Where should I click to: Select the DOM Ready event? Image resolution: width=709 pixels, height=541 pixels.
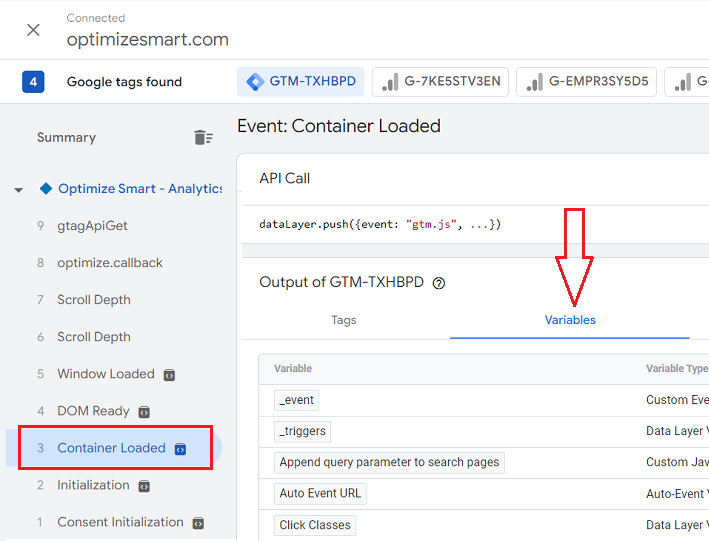click(x=93, y=411)
